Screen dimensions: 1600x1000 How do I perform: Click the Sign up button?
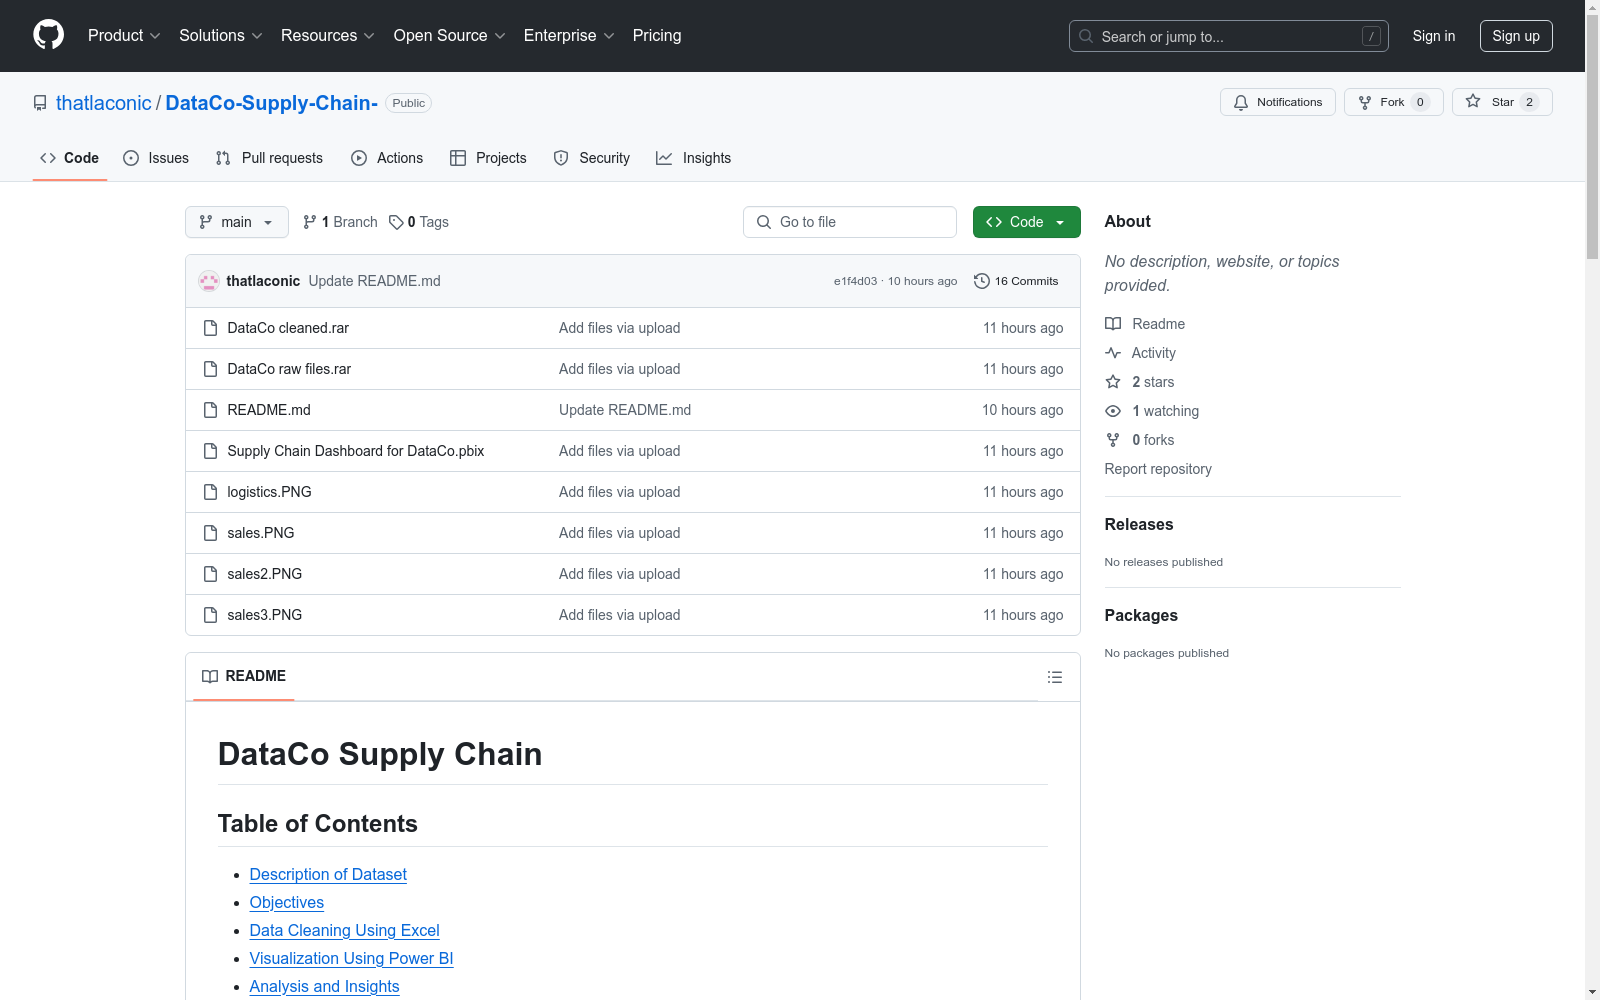click(1516, 36)
